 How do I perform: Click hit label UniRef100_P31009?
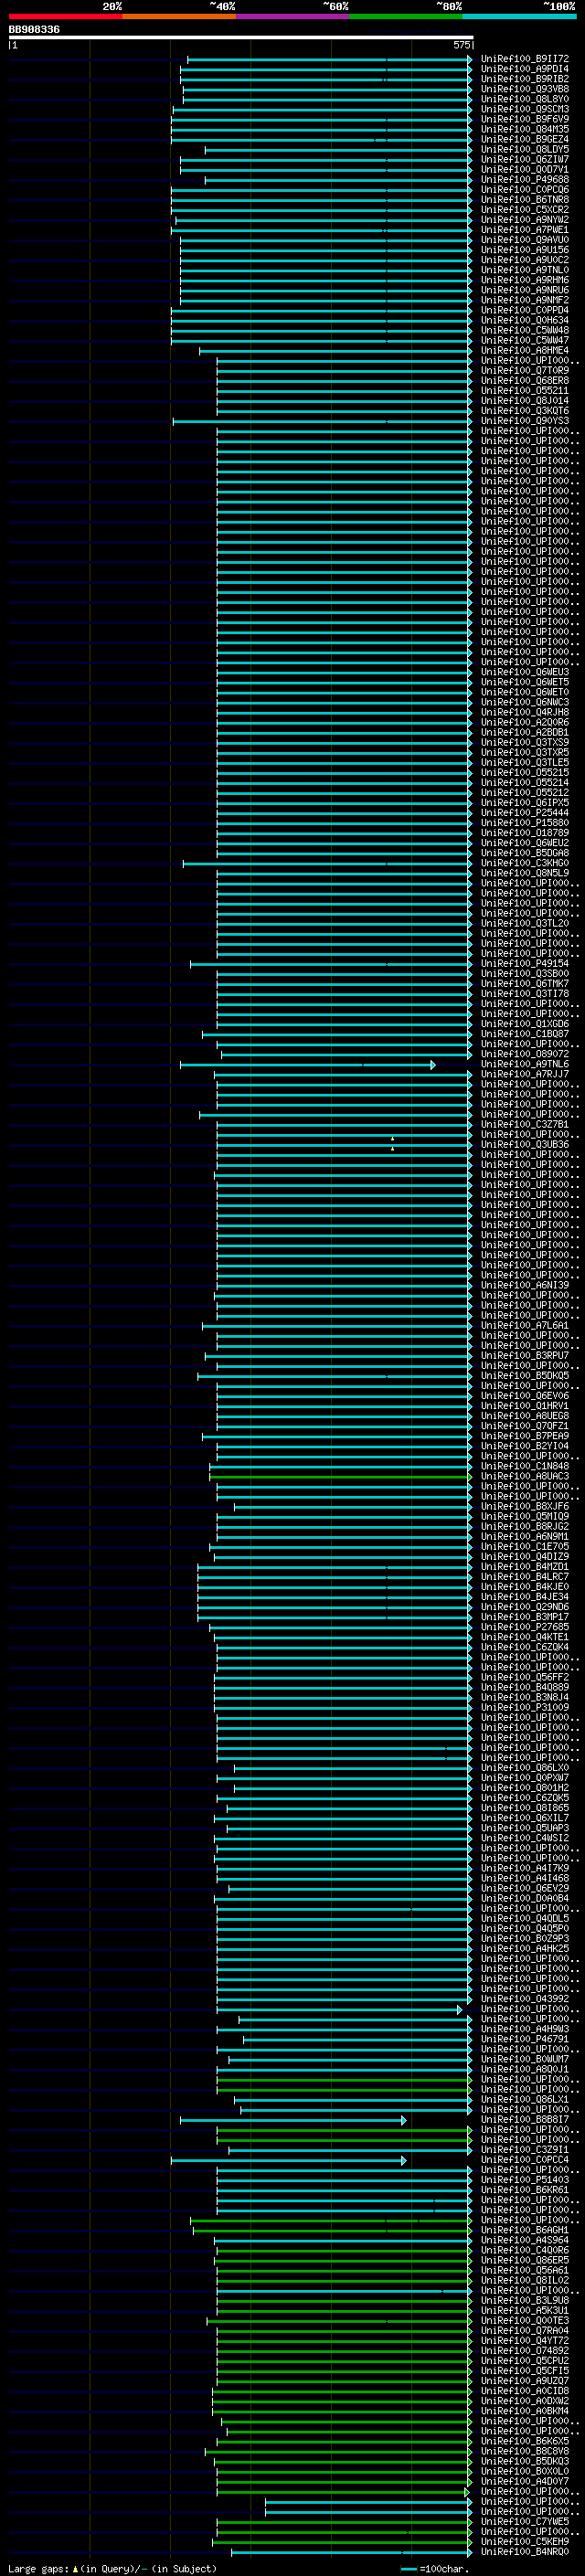[525, 1707]
